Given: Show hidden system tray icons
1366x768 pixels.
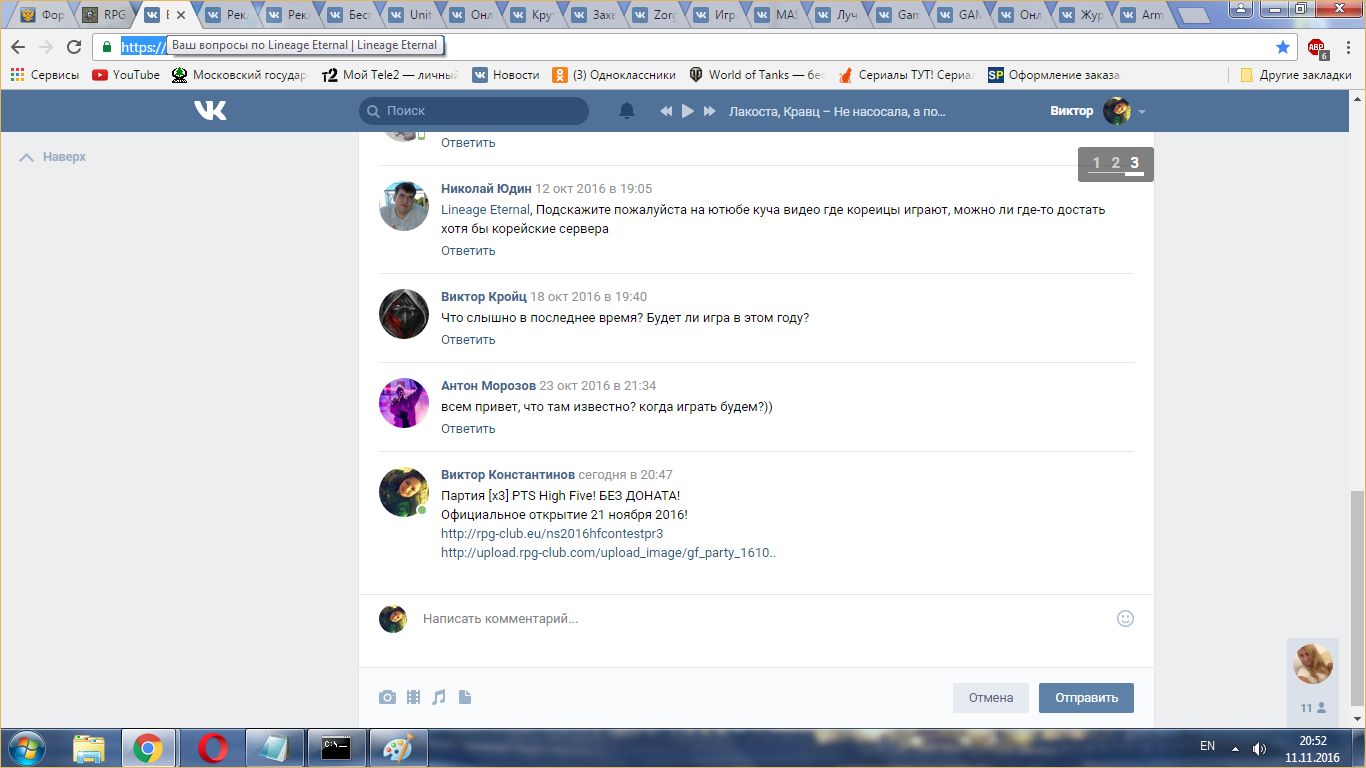Looking at the screenshot, I should [x=1236, y=748].
